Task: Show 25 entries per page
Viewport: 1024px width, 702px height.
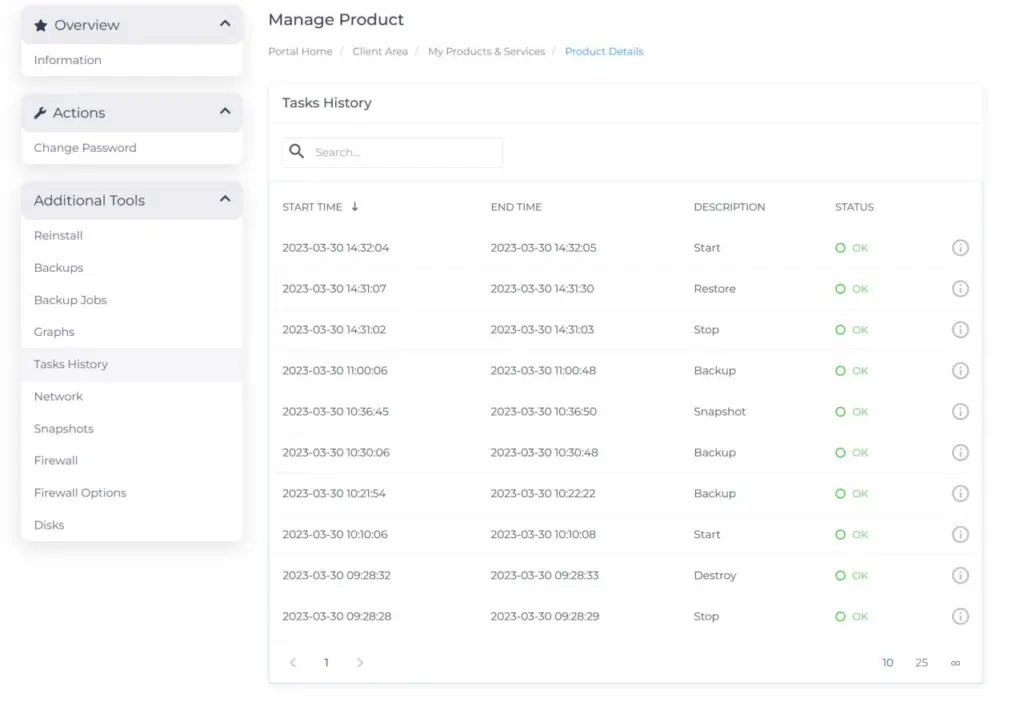Action: point(921,663)
